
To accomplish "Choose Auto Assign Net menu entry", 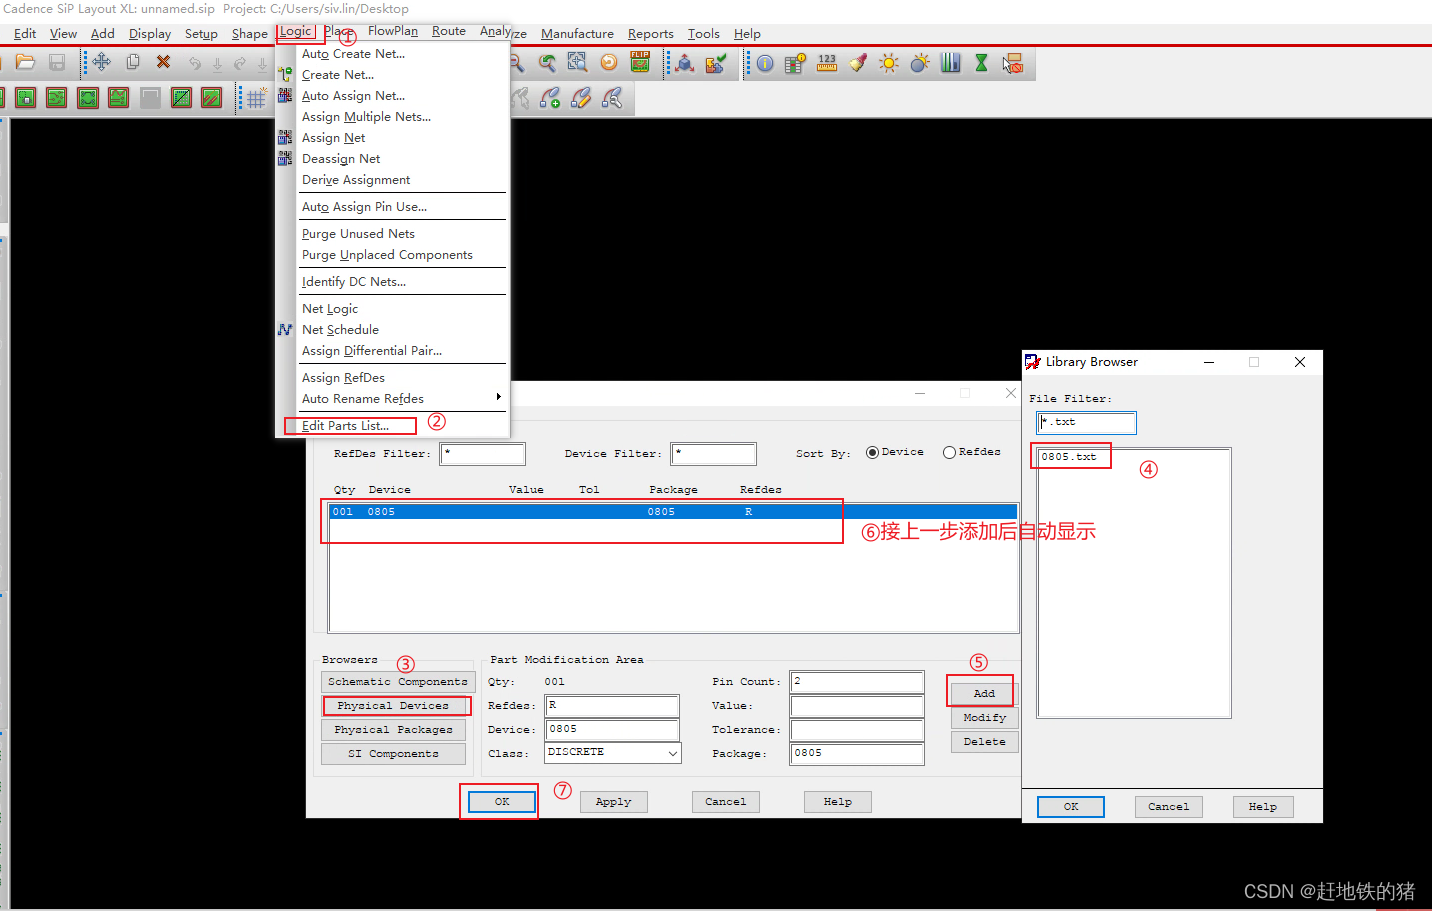I will pyautogui.click(x=353, y=96).
